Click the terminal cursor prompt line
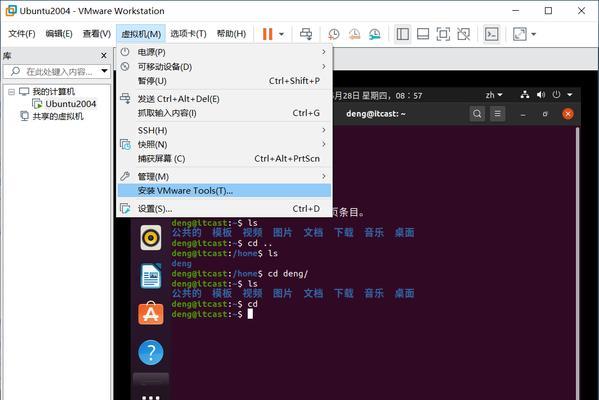This screenshot has width=599, height=400. point(212,314)
